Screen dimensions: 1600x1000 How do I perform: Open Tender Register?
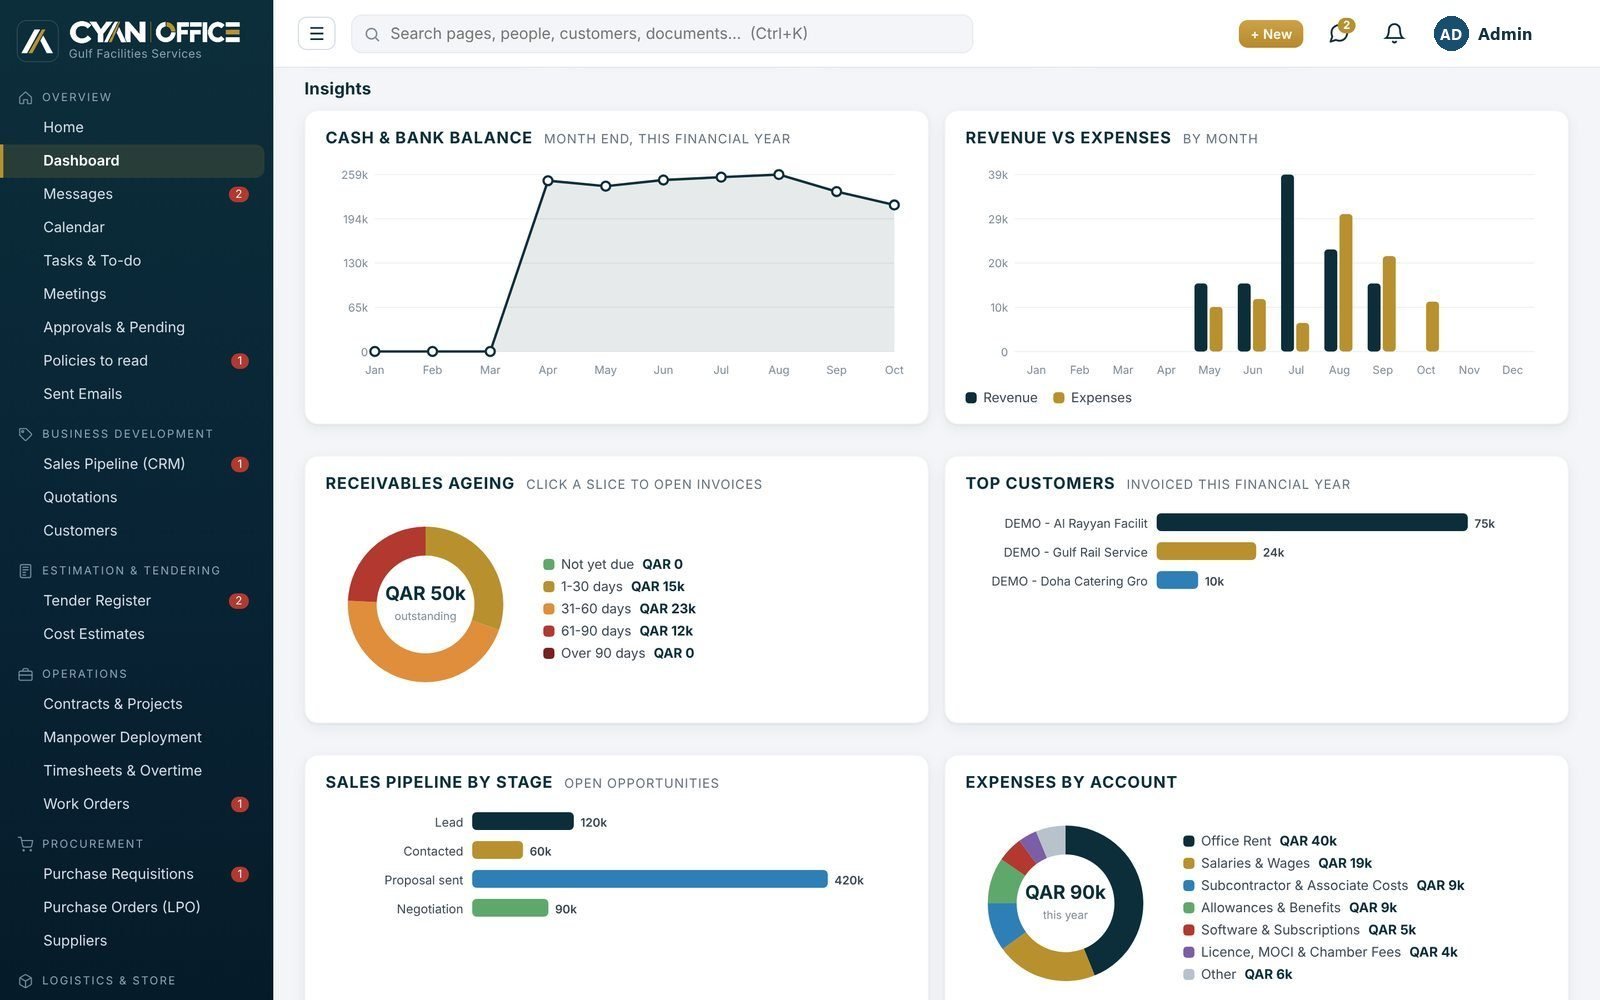tap(132, 600)
